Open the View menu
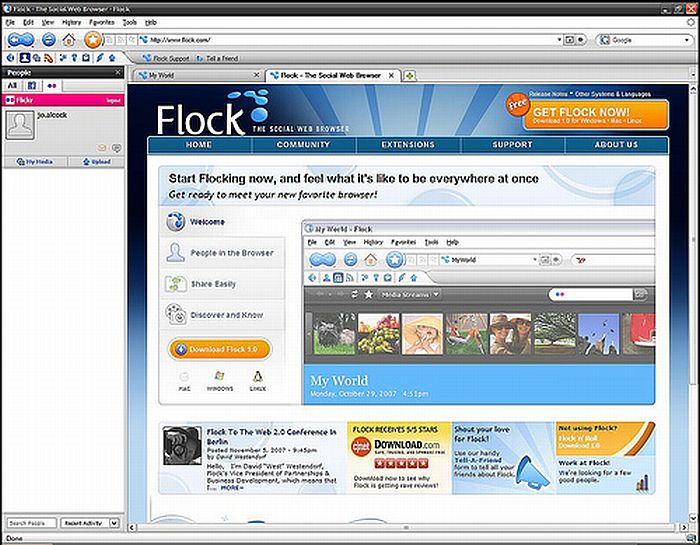Screen dimensions: 700x545 [x=48, y=22]
